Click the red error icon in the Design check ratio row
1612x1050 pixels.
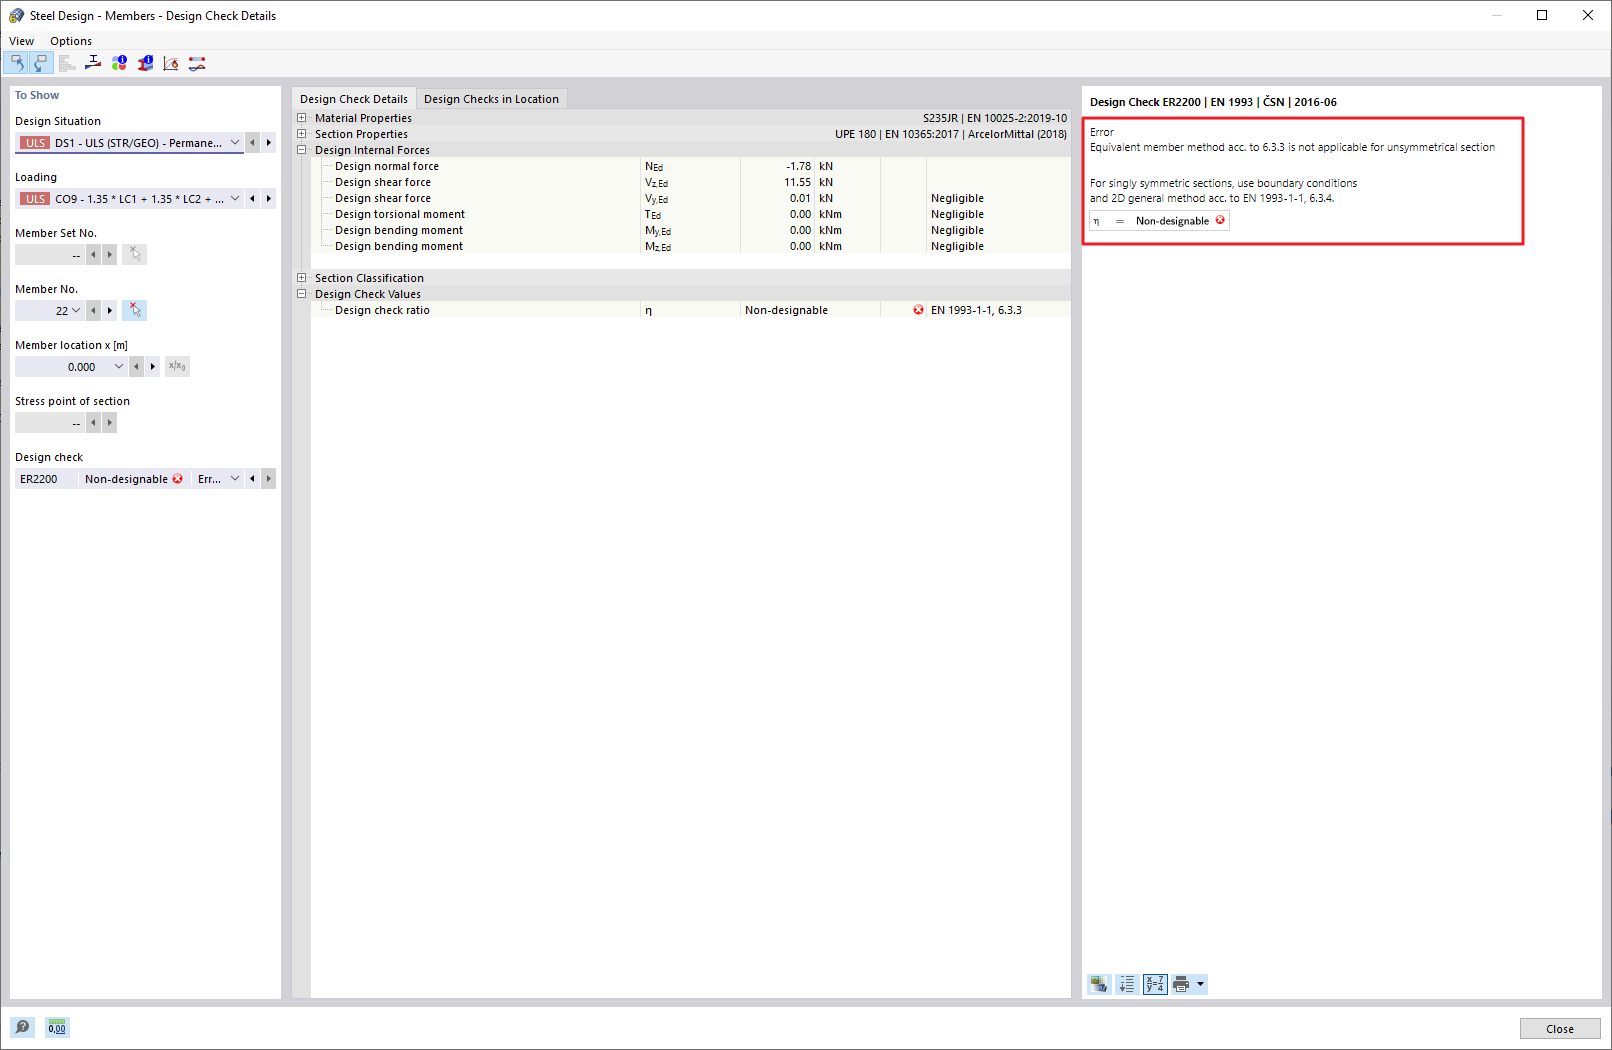click(x=918, y=310)
